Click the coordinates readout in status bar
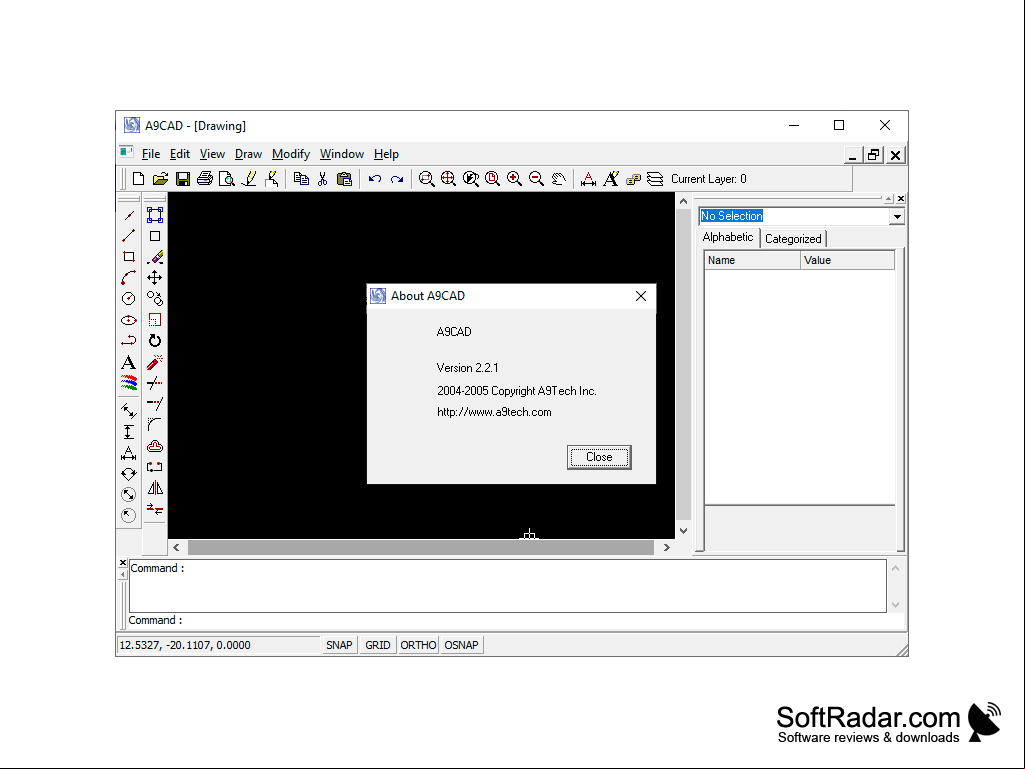 218,645
